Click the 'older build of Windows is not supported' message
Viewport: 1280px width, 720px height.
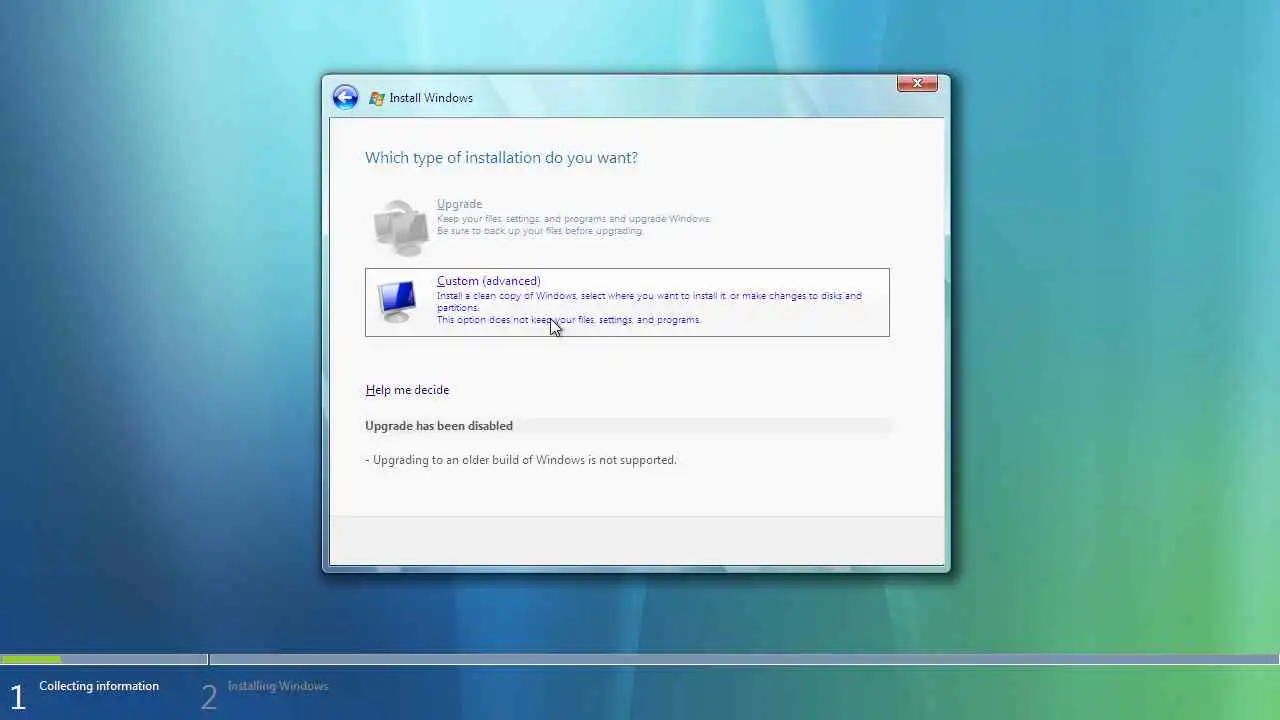[x=521, y=460]
